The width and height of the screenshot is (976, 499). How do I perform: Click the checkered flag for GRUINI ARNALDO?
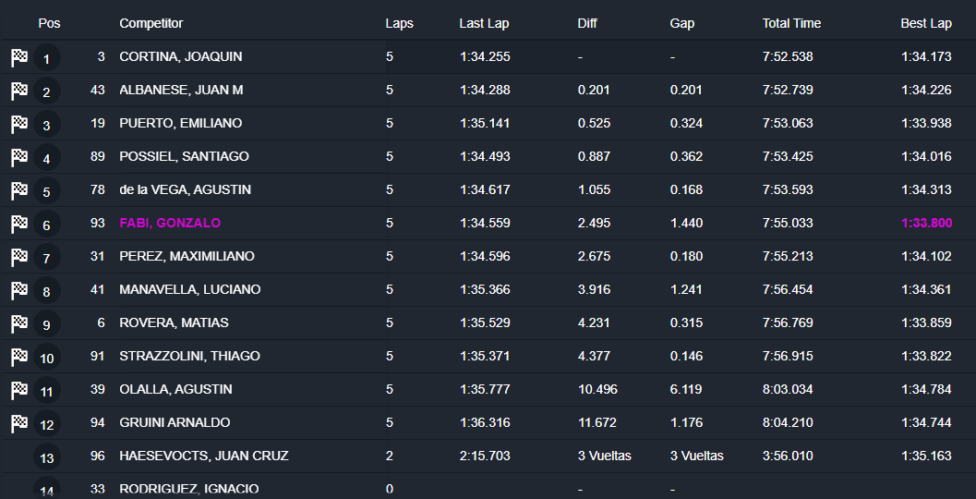[19, 423]
